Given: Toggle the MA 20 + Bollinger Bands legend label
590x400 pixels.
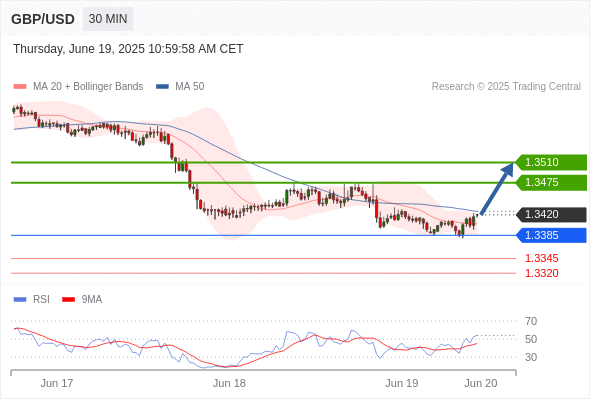Looking at the screenshot, I should pyautogui.click(x=88, y=87).
